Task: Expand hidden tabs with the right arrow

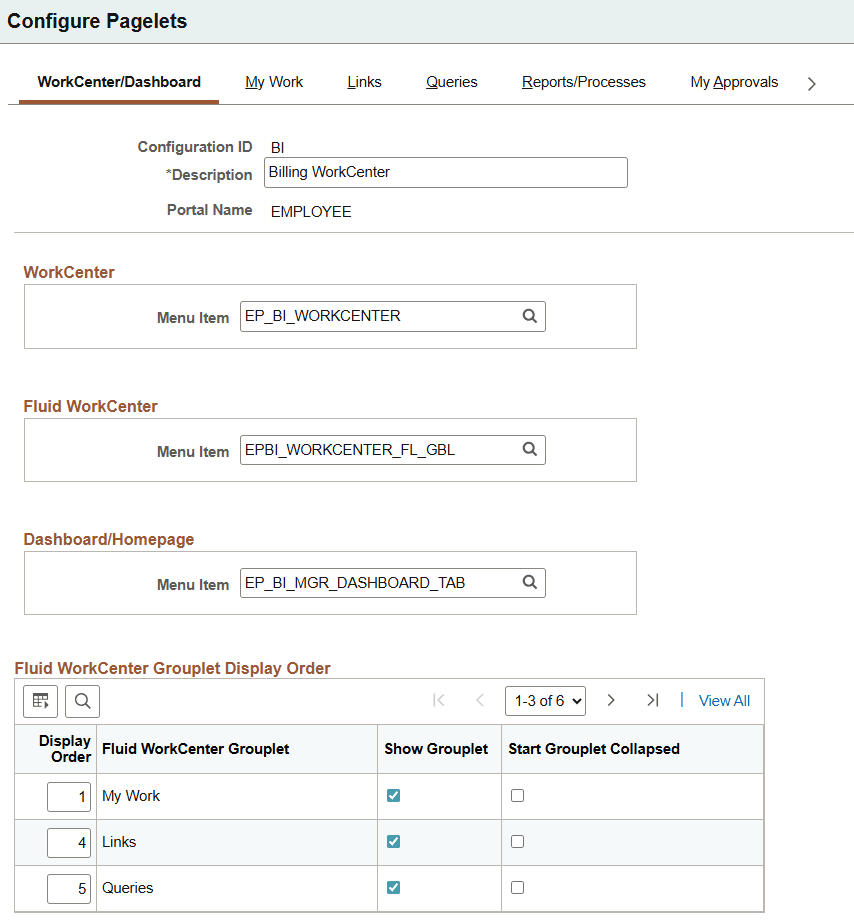Action: pos(812,84)
